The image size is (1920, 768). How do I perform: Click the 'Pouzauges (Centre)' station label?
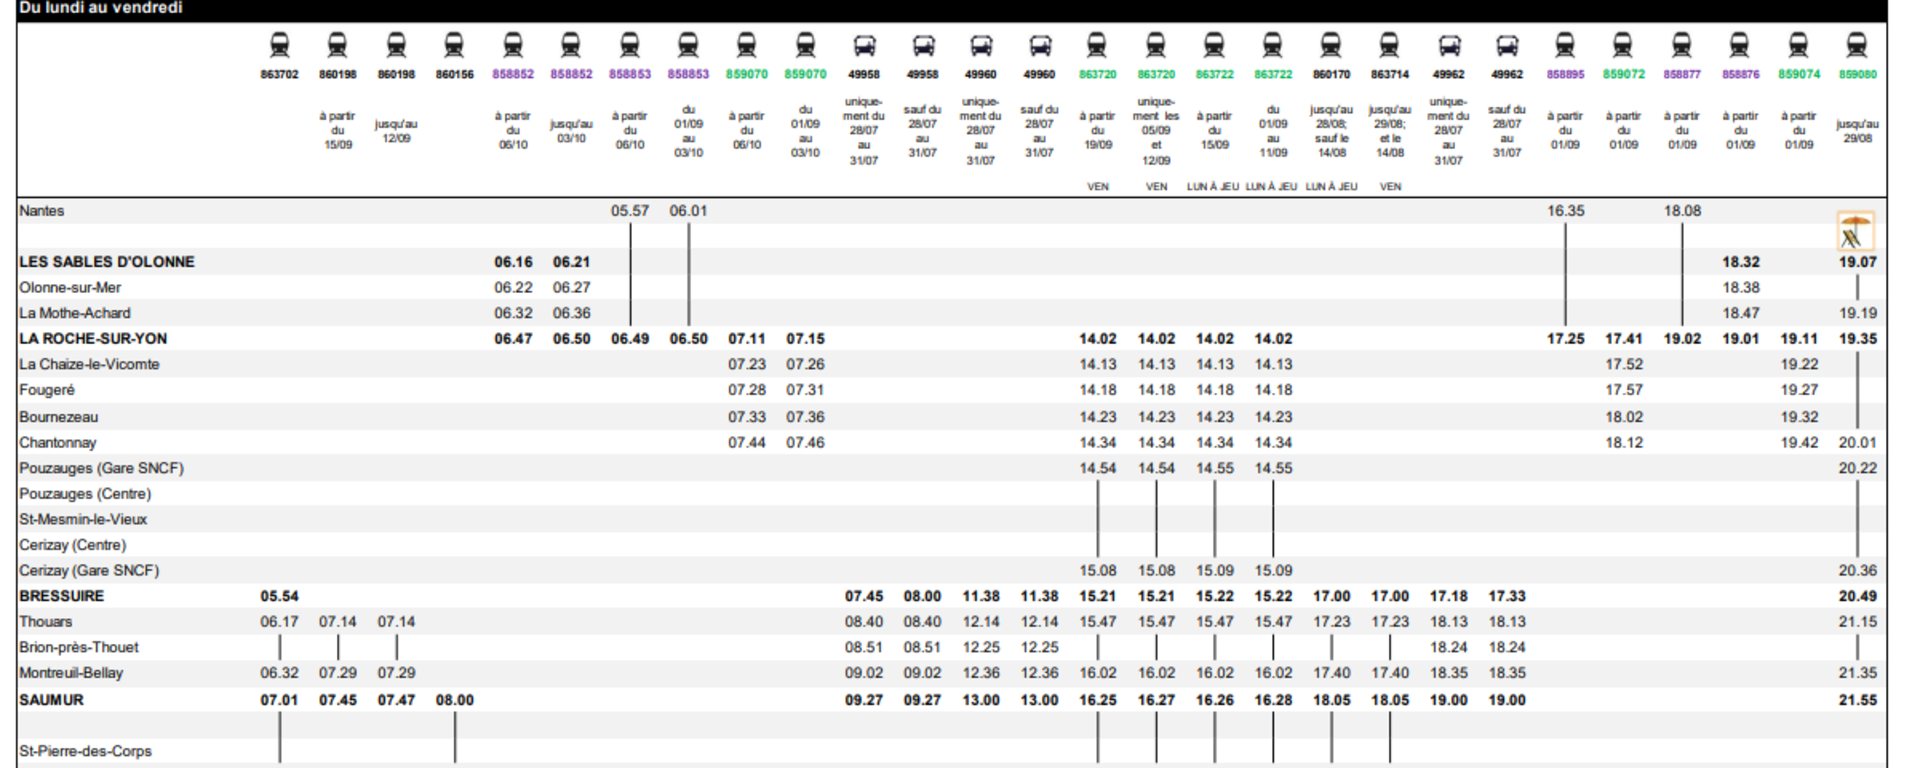coord(85,494)
